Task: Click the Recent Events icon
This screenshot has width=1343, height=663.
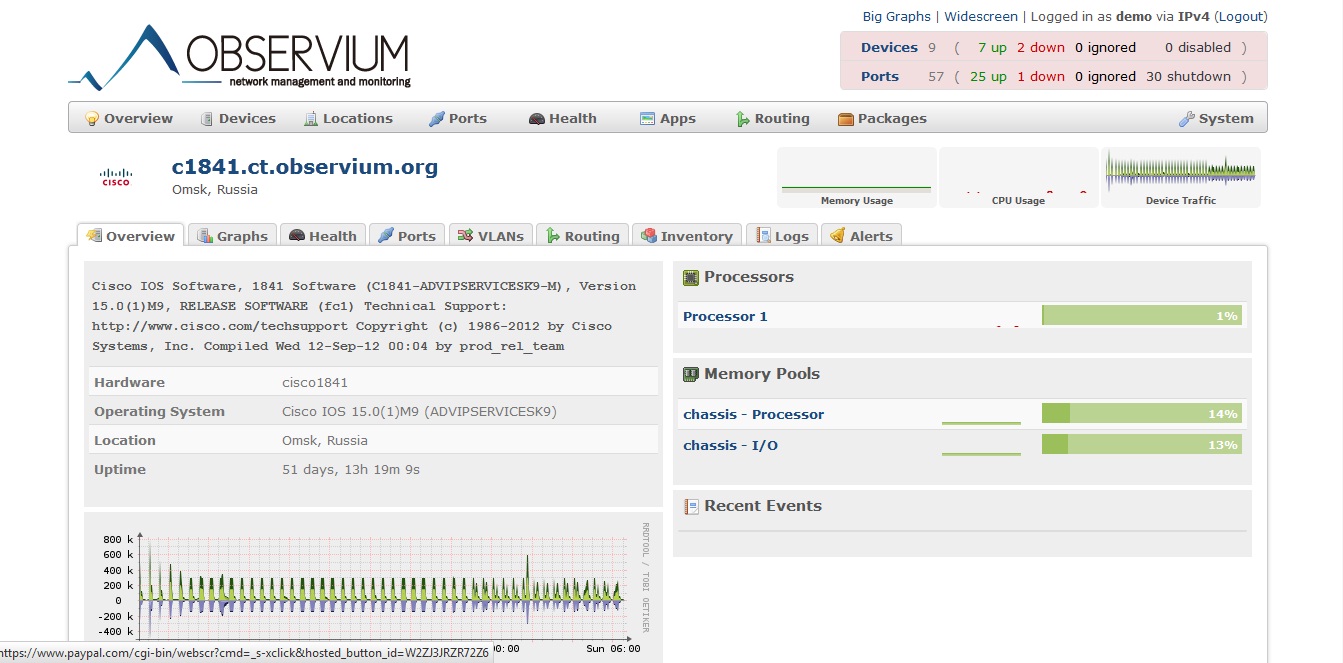Action: tap(690, 506)
